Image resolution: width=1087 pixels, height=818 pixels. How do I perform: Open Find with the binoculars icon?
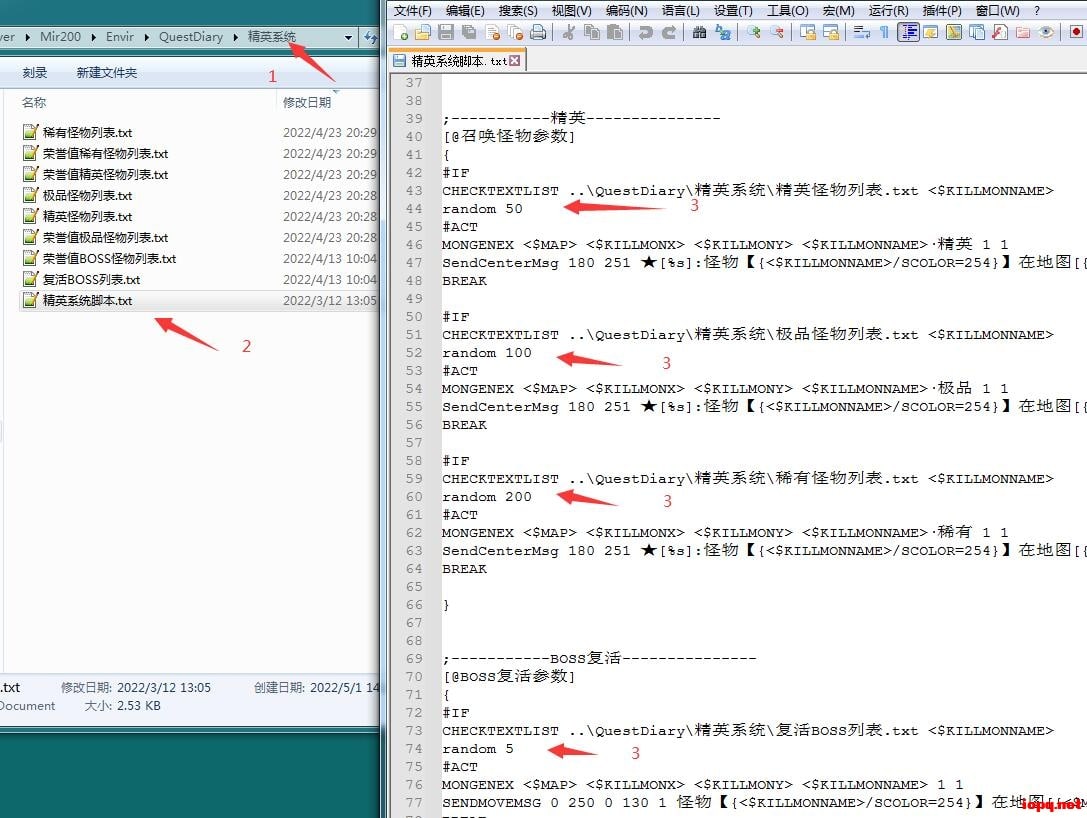[700, 32]
